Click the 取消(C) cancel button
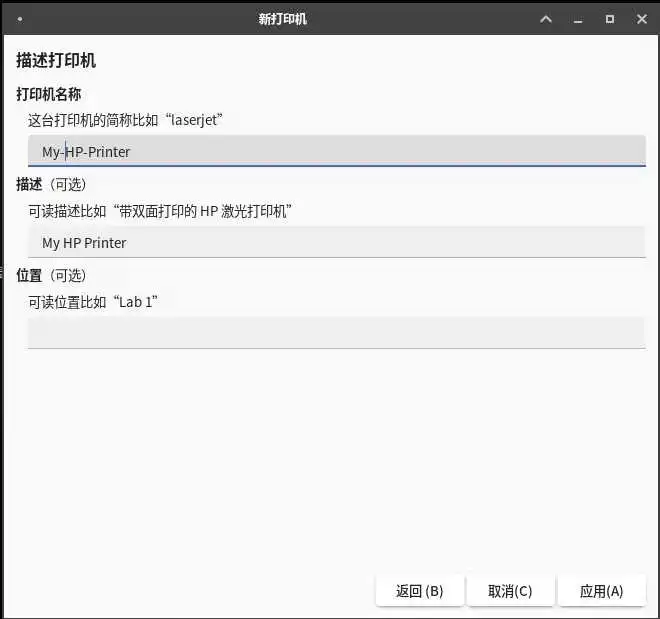 click(510, 591)
